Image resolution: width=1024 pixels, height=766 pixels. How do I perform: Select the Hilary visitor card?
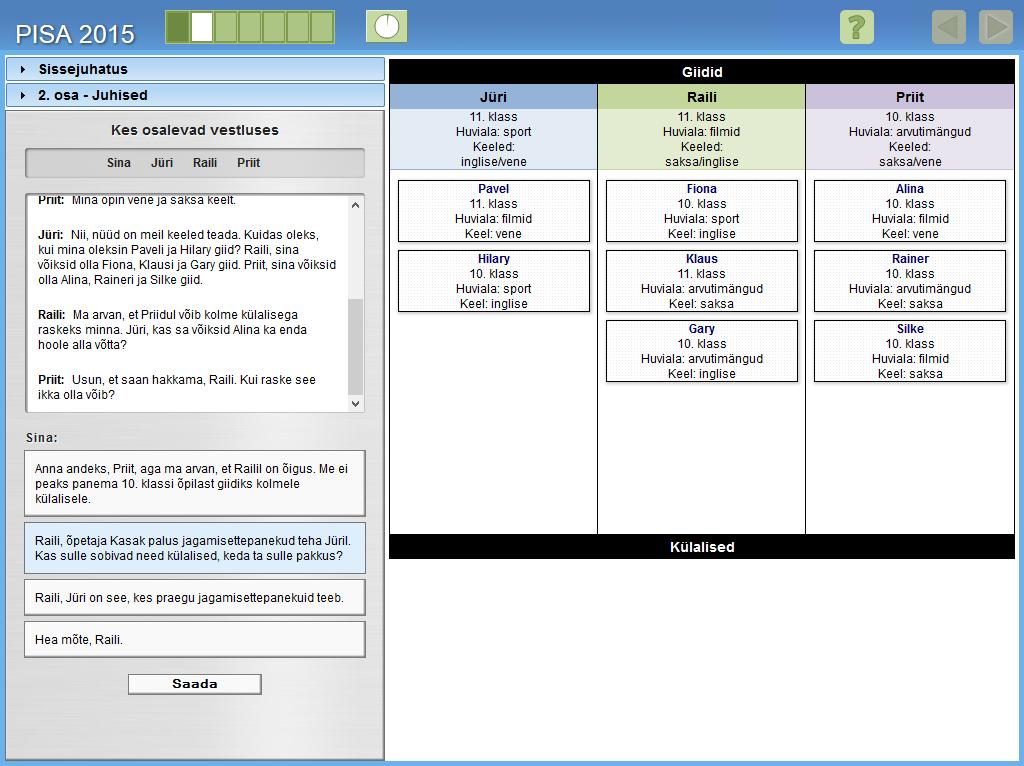pos(494,281)
